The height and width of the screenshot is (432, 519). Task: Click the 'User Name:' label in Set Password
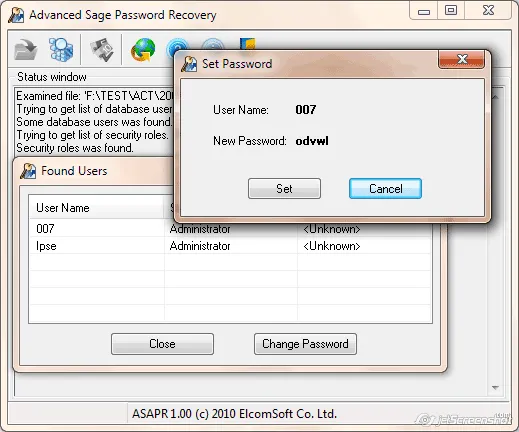tap(241, 110)
